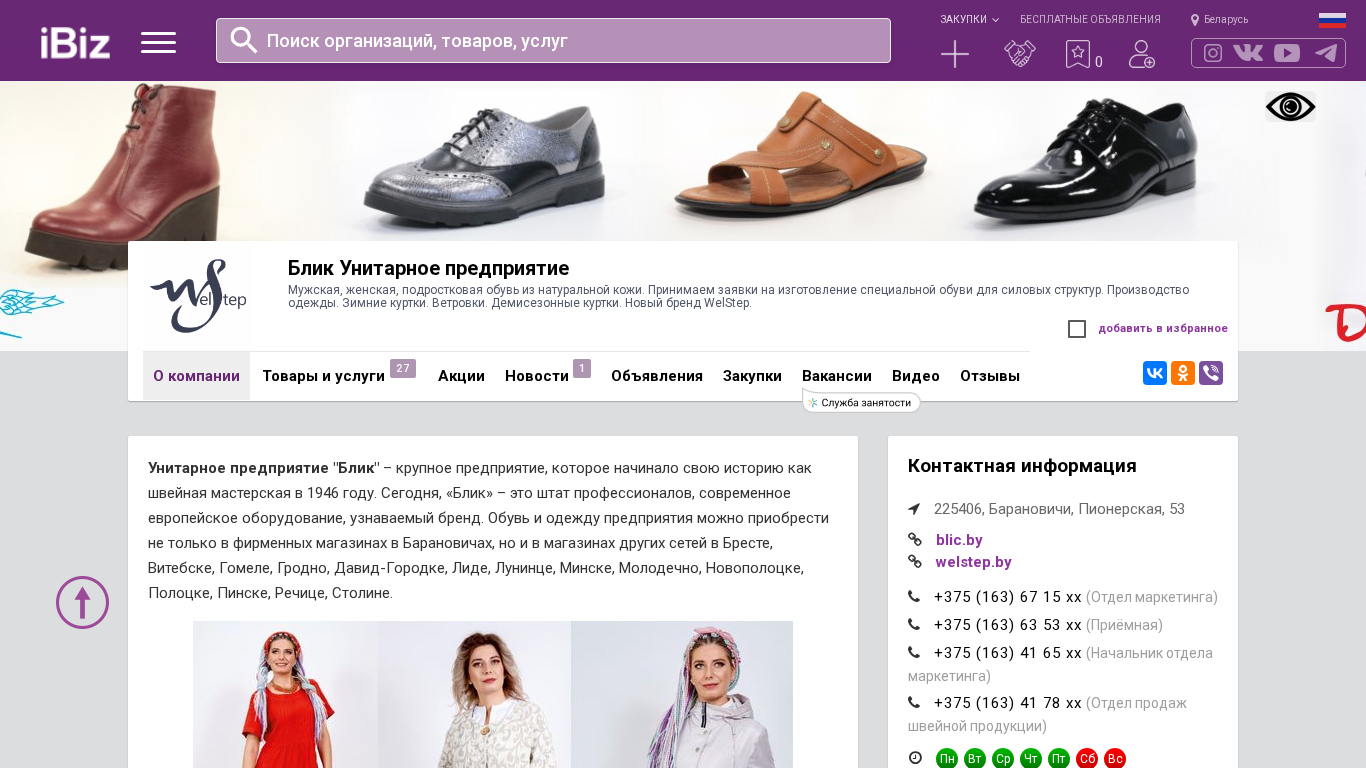1366x768 pixels.
Task: Open the О компании tab
Action: pos(196,376)
